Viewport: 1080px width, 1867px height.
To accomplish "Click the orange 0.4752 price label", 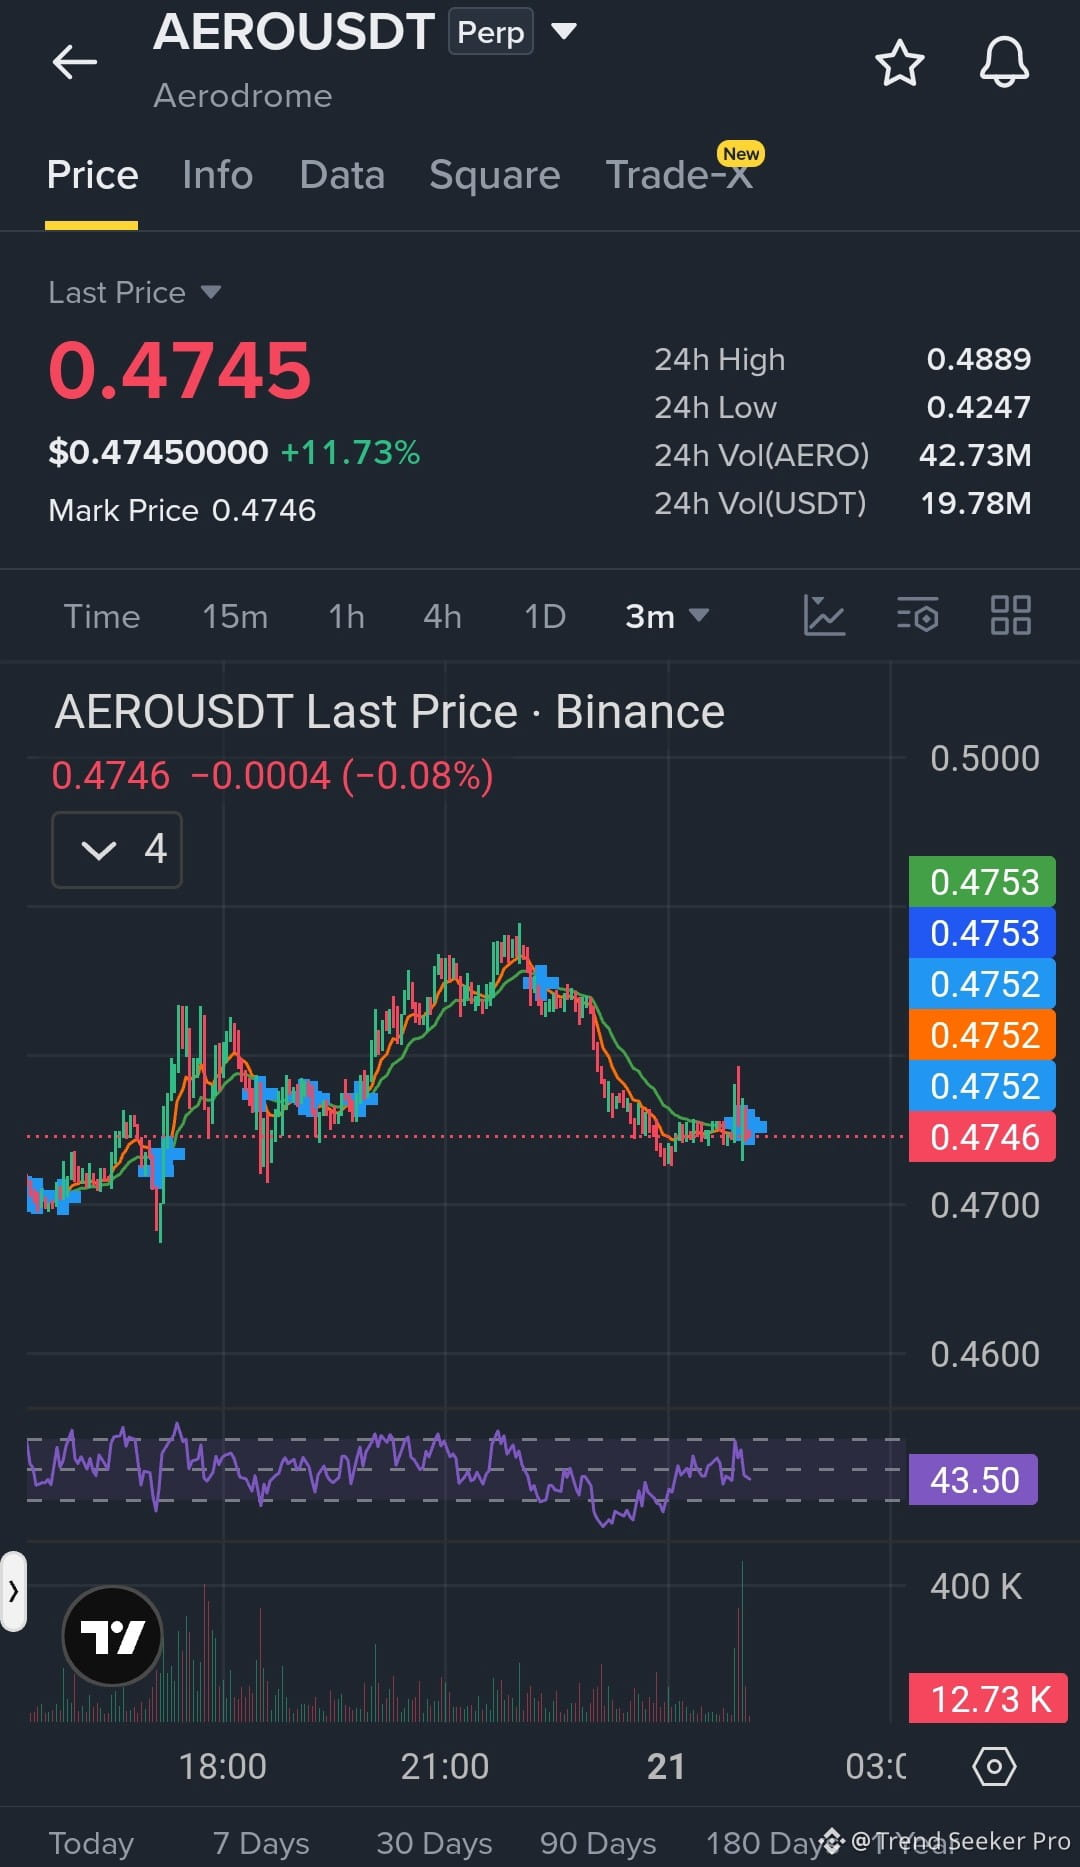I will 982,1035.
